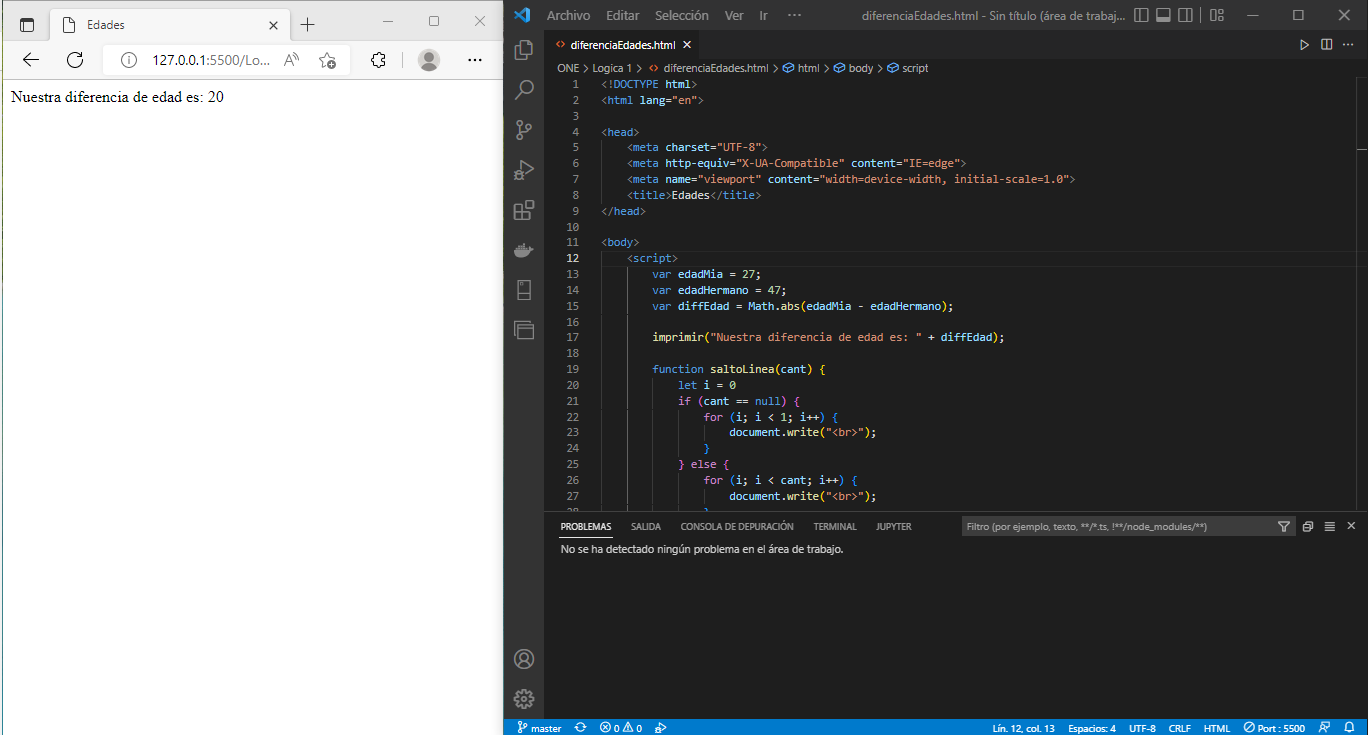The height and width of the screenshot is (735, 1368).
Task: Add this page to Edge favorites
Action: [327, 60]
